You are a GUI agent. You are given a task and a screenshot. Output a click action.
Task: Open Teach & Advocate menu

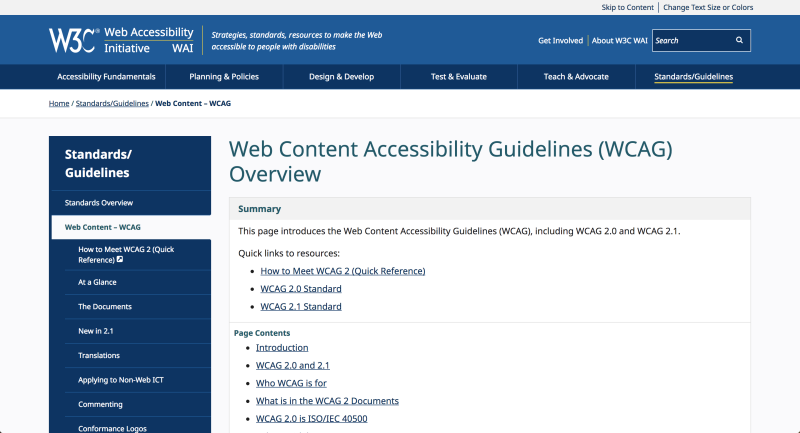(x=576, y=77)
